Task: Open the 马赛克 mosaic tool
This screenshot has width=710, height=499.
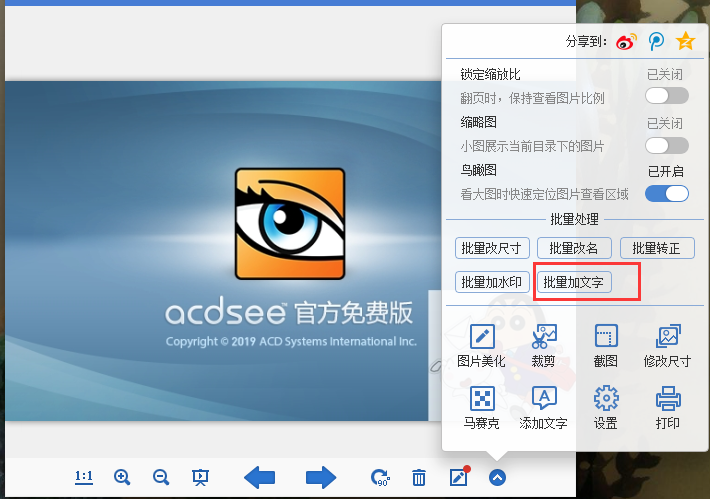Action: point(481,408)
